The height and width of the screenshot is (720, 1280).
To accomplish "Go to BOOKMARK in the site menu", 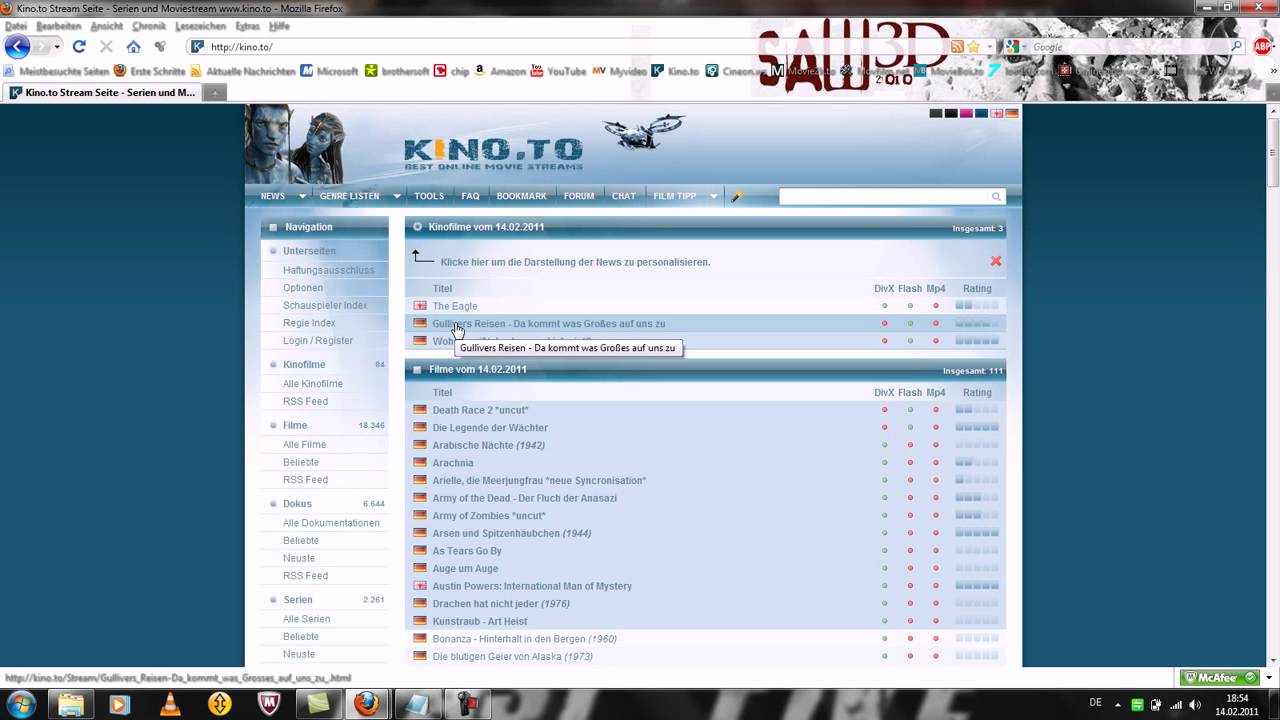I will click(522, 196).
